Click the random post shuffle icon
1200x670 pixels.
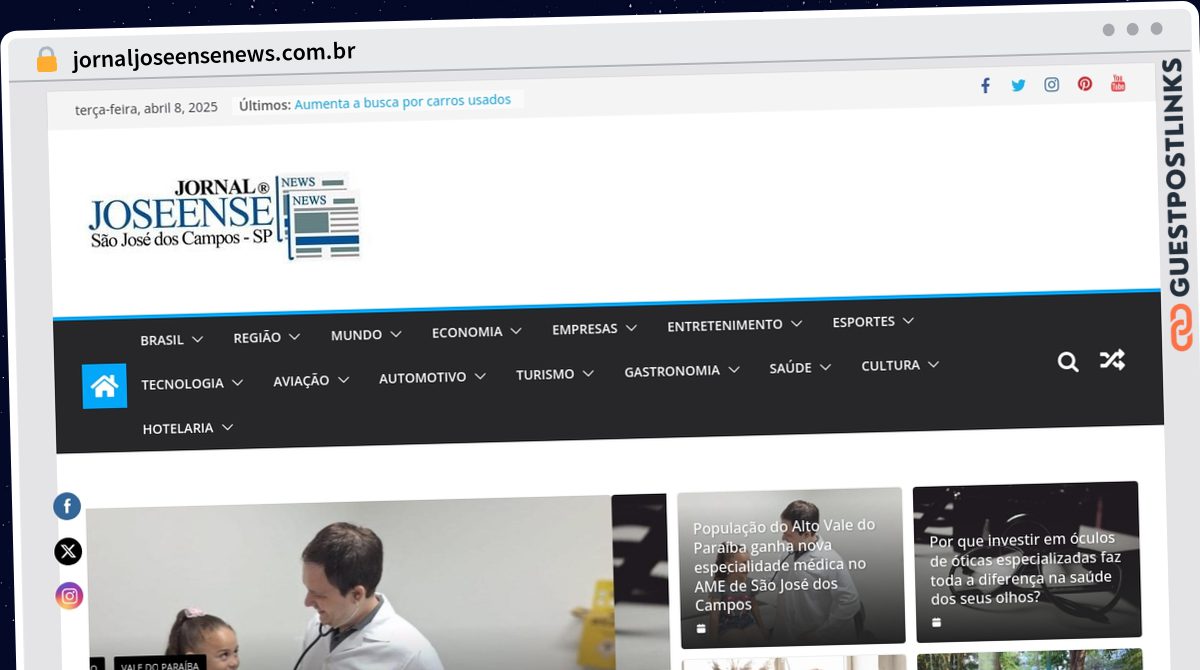click(x=1112, y=360)
